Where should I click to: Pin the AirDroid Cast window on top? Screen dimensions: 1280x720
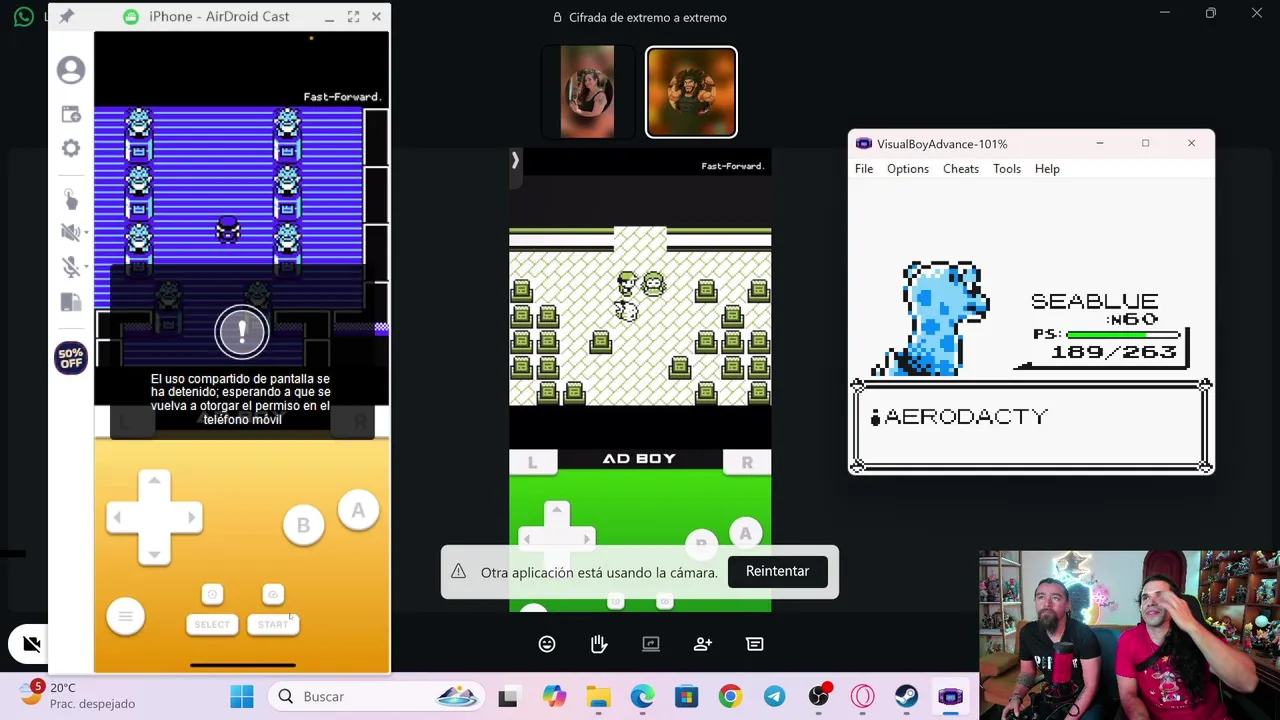(x=66, y=17)
